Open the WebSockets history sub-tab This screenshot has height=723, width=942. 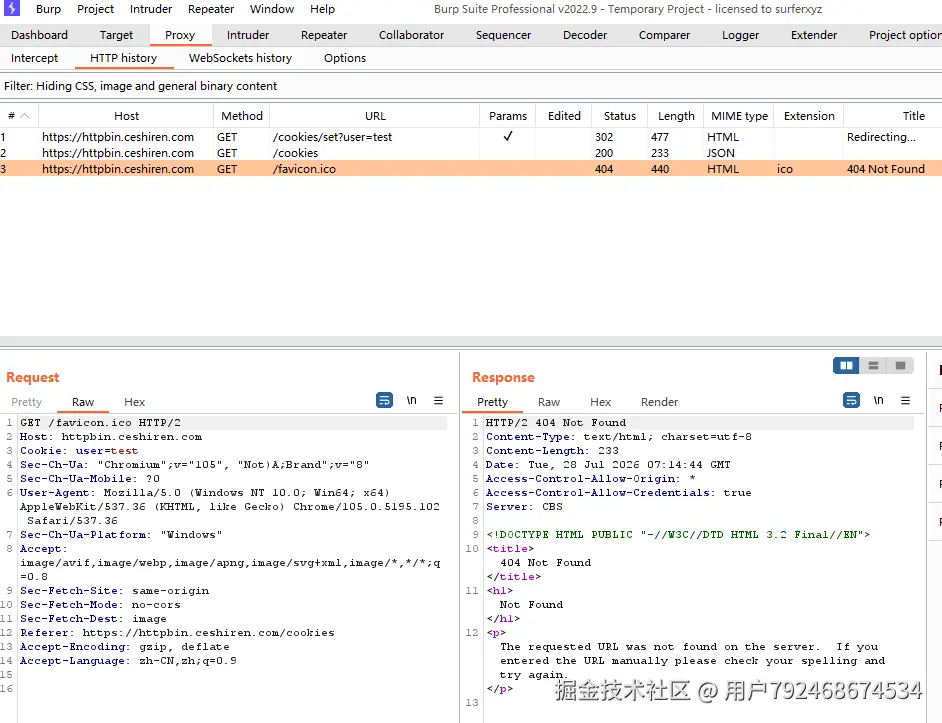pos(240,58)
